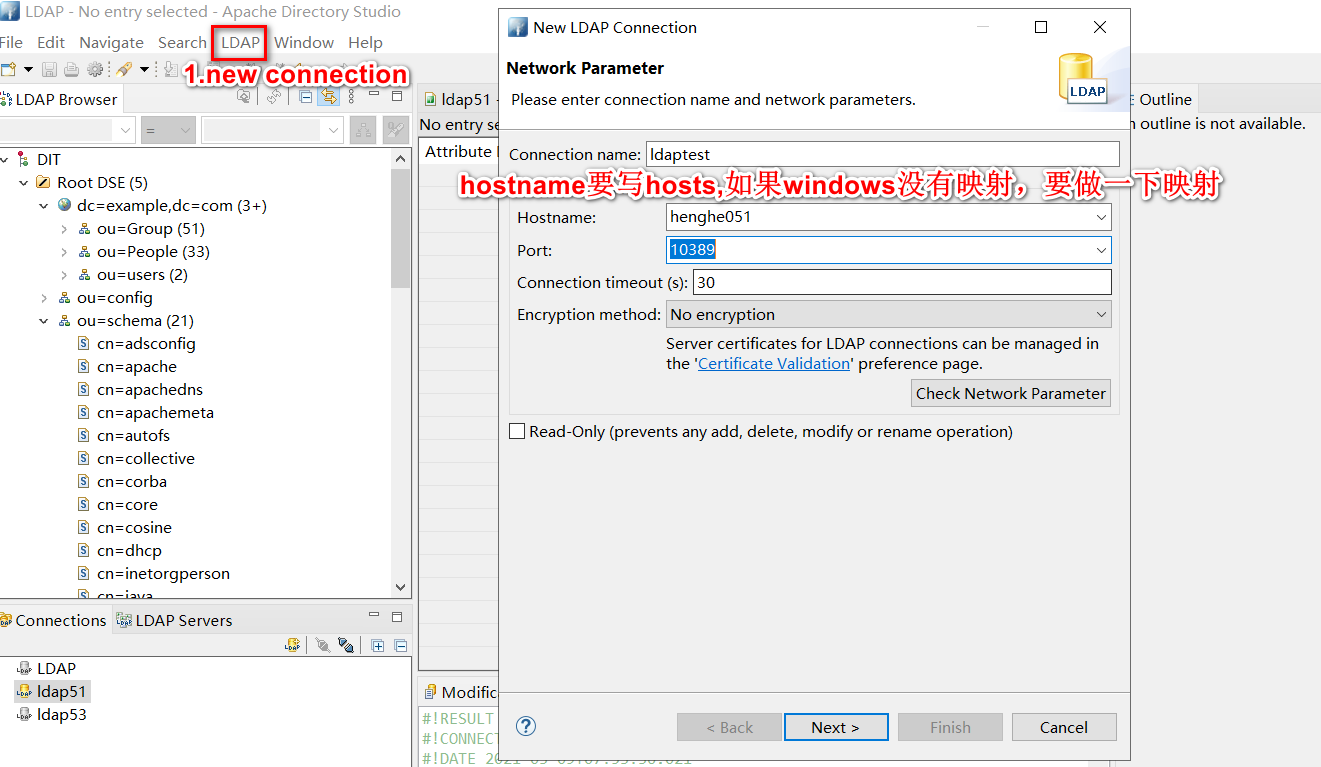Viewport: 1321px width, 767px height.
Task: Click the New Connection LDAP icon in Connections toolbar
Action: click(x=292, y=645)
